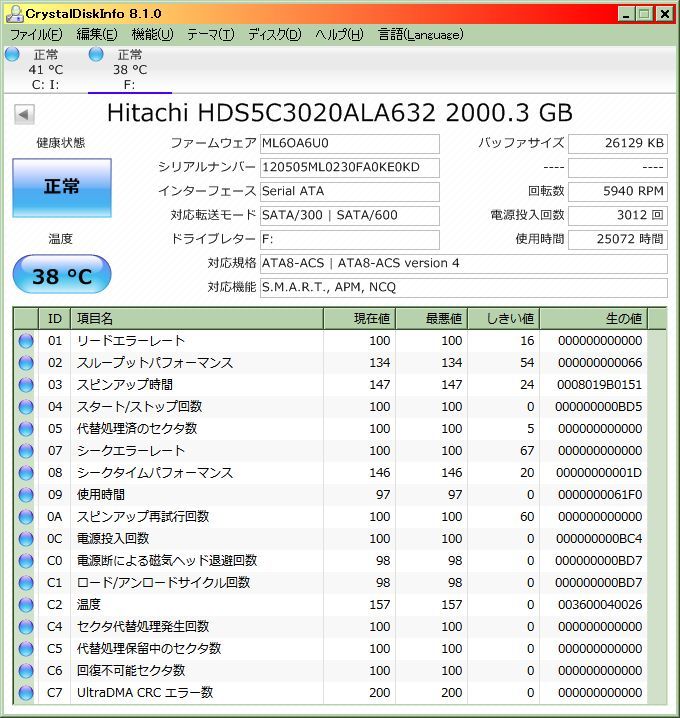Open the ファイル(F) menu
Viewport: 680px width, 718px height.
pyautogui.click(x=36, y=34)
